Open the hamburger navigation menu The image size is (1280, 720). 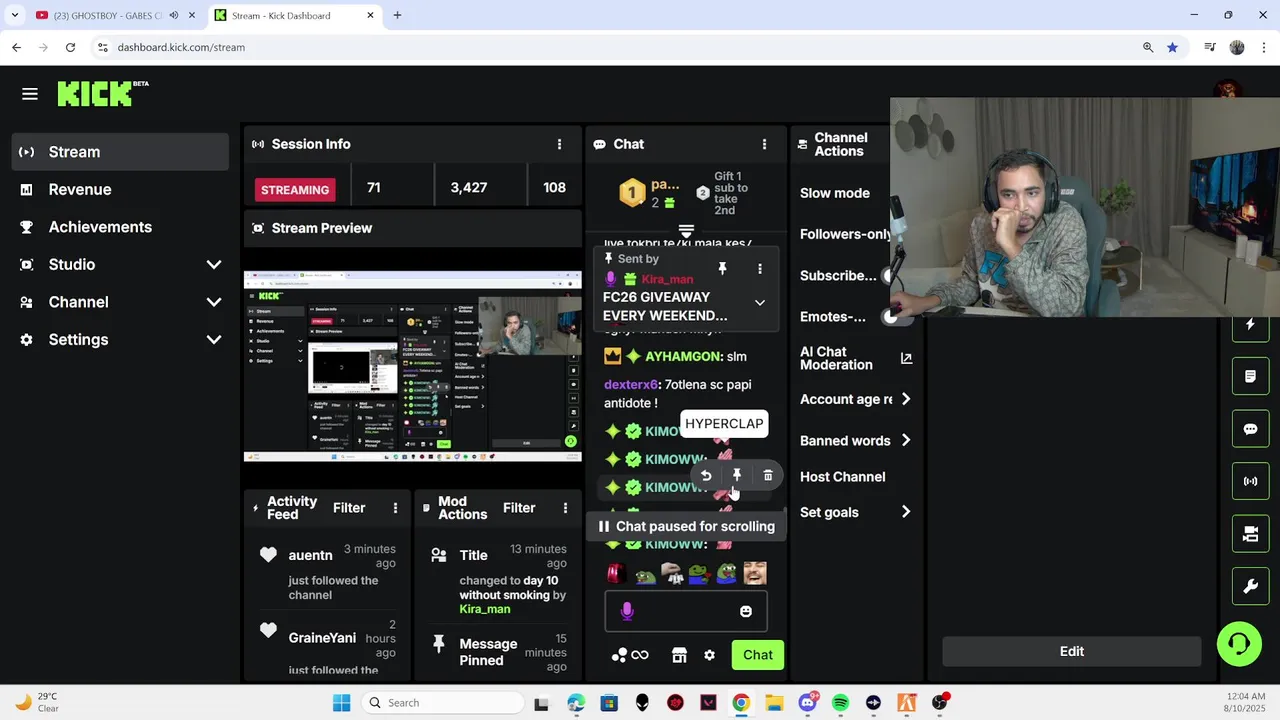tap(30, 94)
